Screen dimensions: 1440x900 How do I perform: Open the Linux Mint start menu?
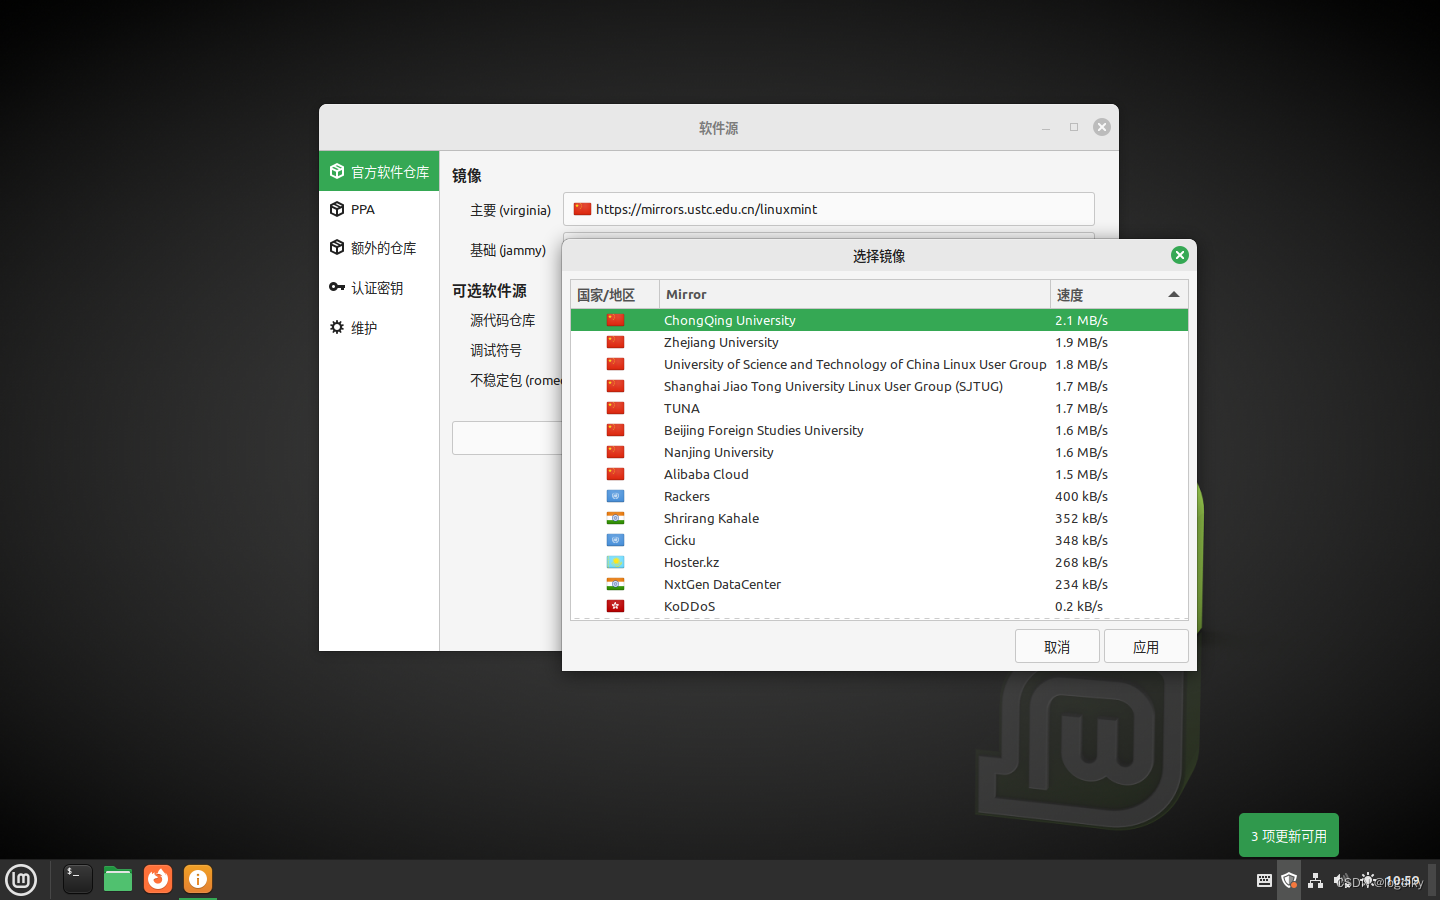pos(21,880)
